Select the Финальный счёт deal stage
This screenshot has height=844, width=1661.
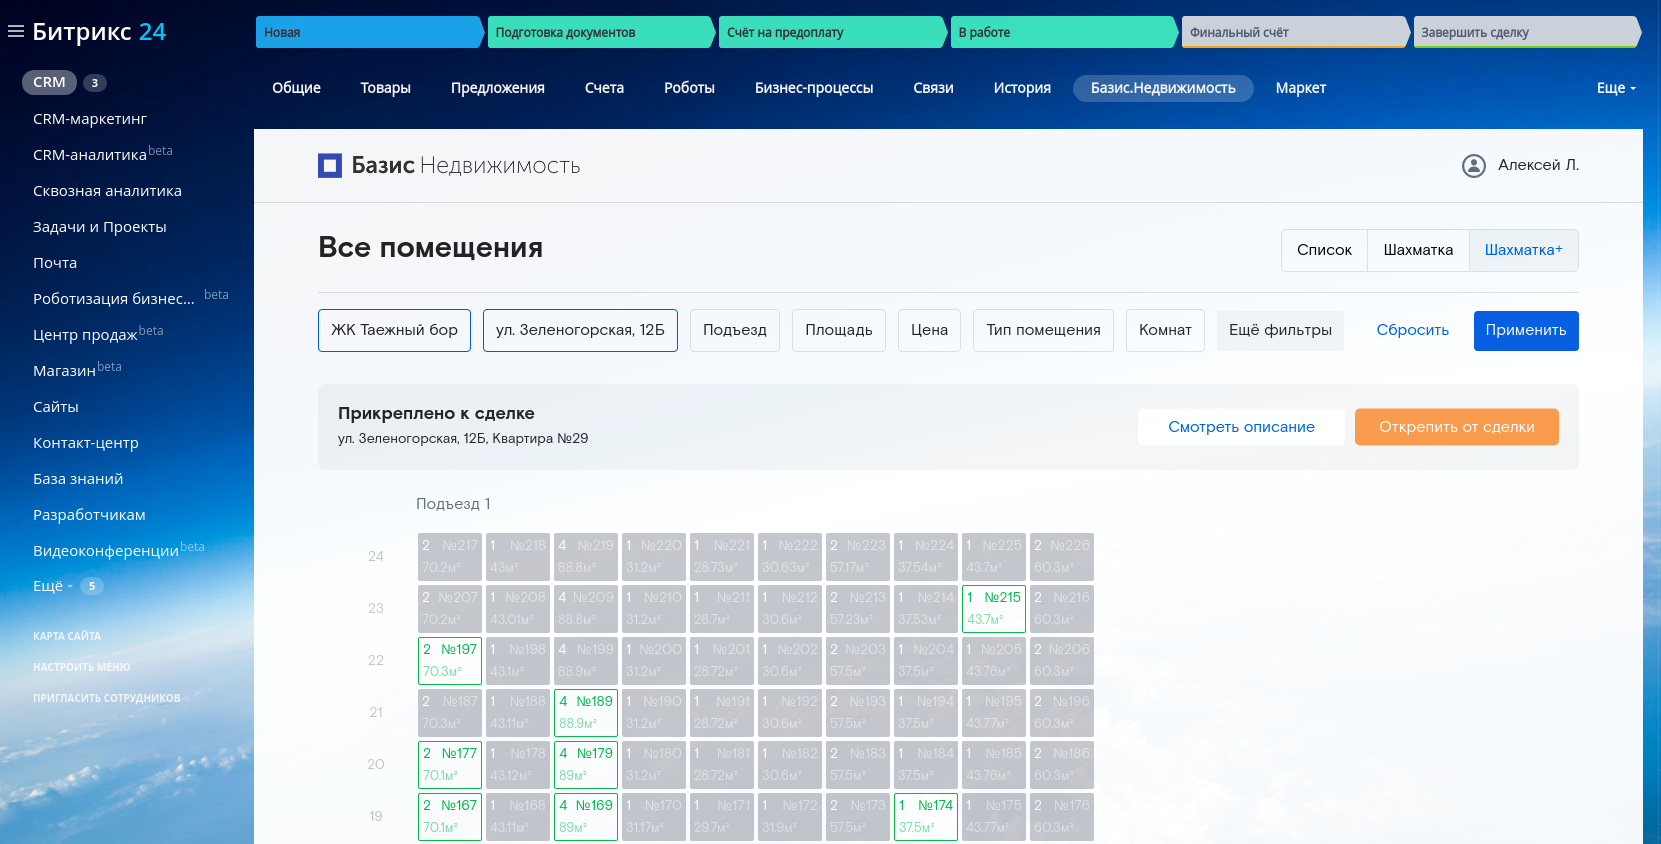point(1294,32)
